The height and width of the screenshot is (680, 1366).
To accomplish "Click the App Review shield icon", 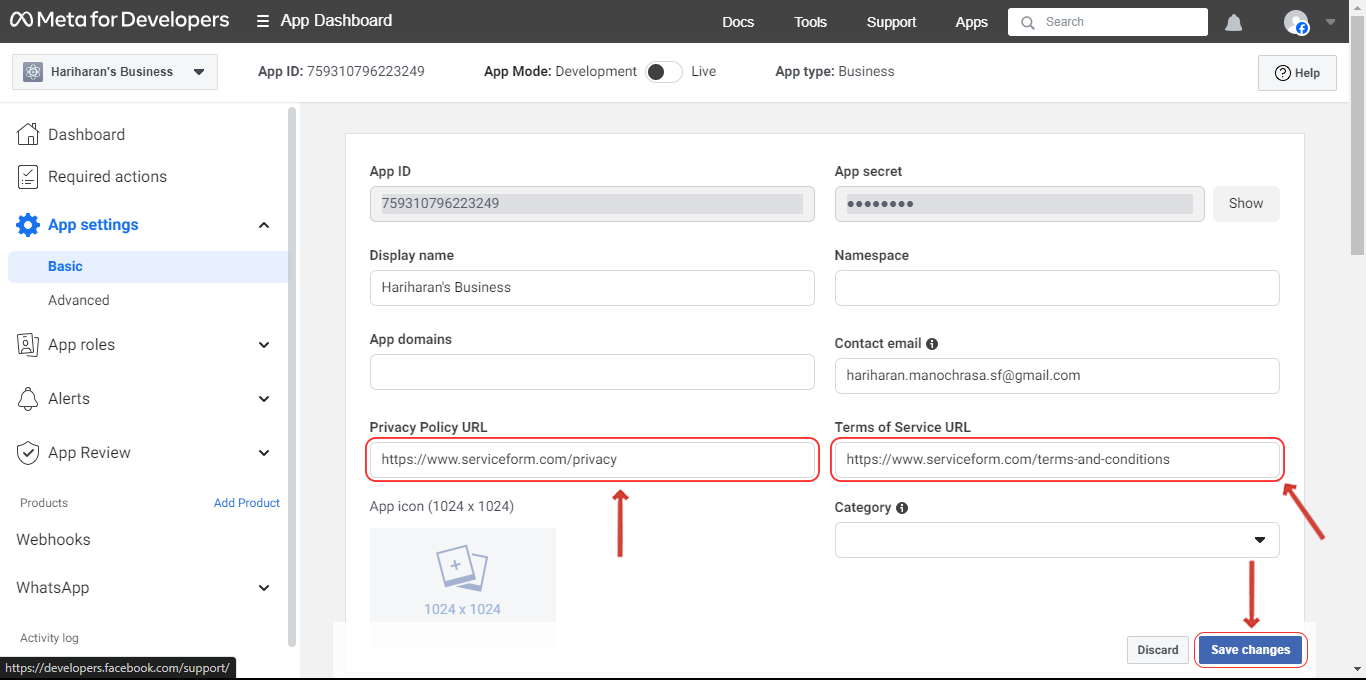I will click(28, 453).
